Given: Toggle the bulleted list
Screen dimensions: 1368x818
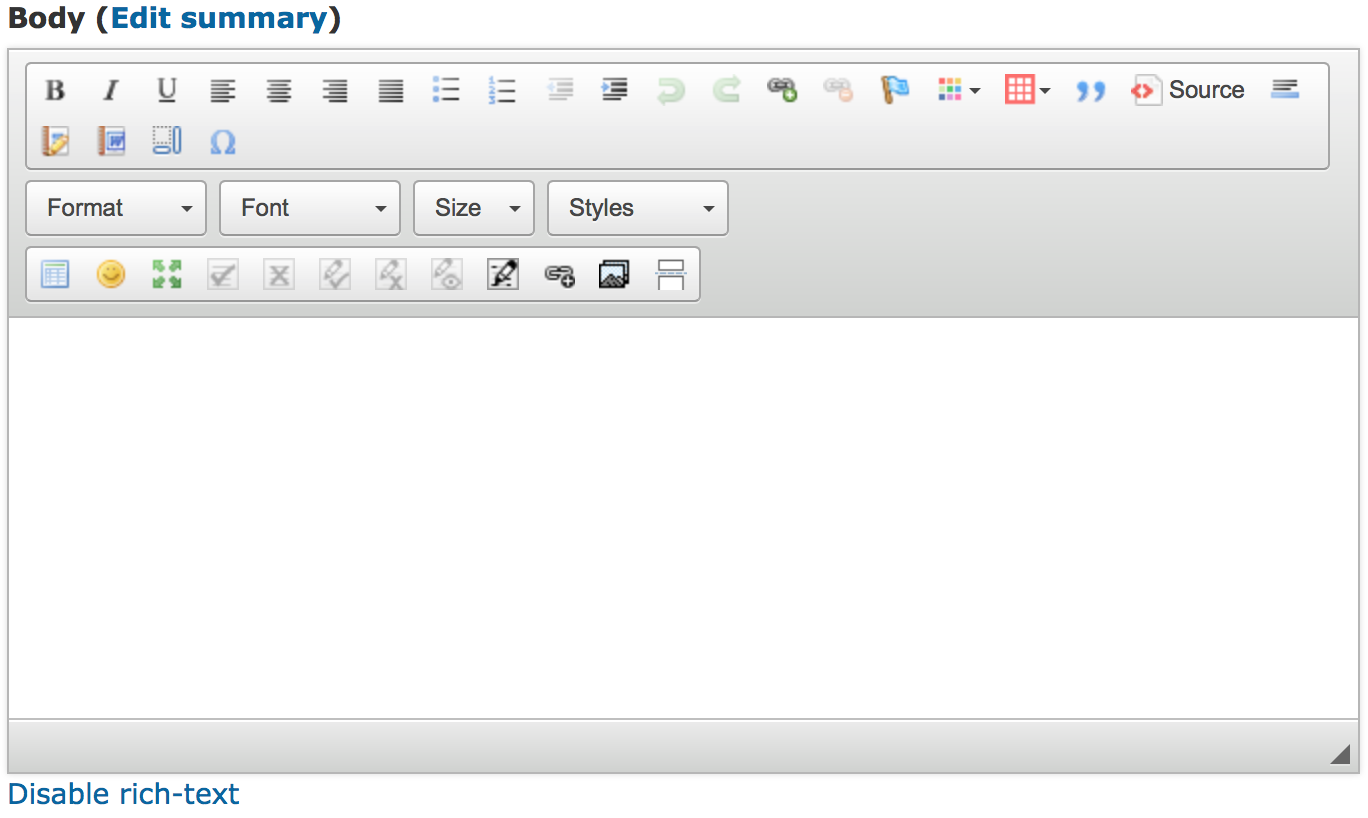Looking at the screenshot, I should pos(446,90).
